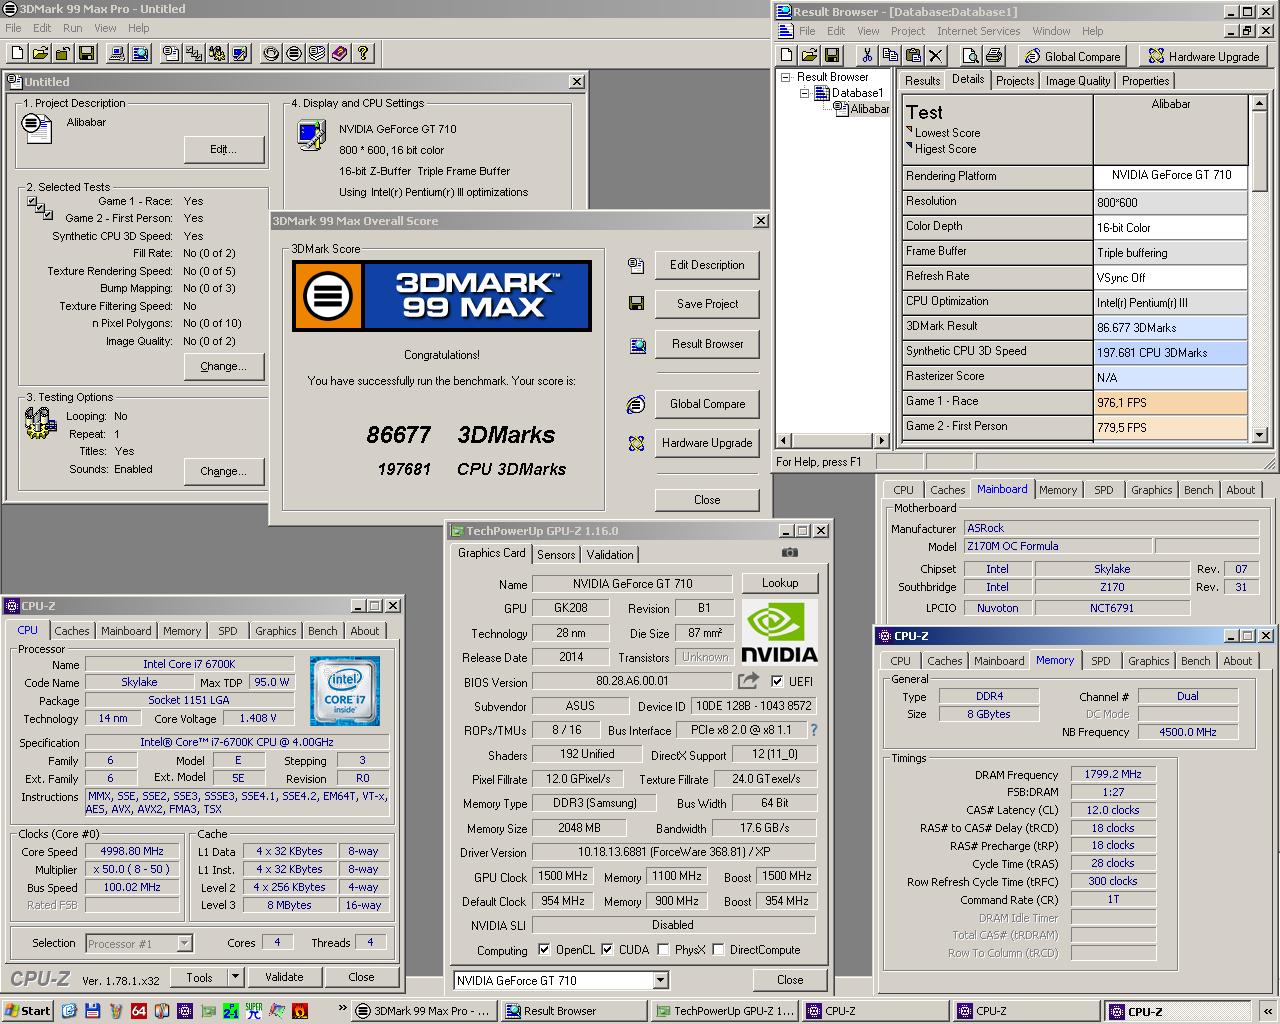The width and height of the screenshot is (1280, 1024).
Task: Click the Result Browser taskbar button
Action: [x=575, y=1011]
